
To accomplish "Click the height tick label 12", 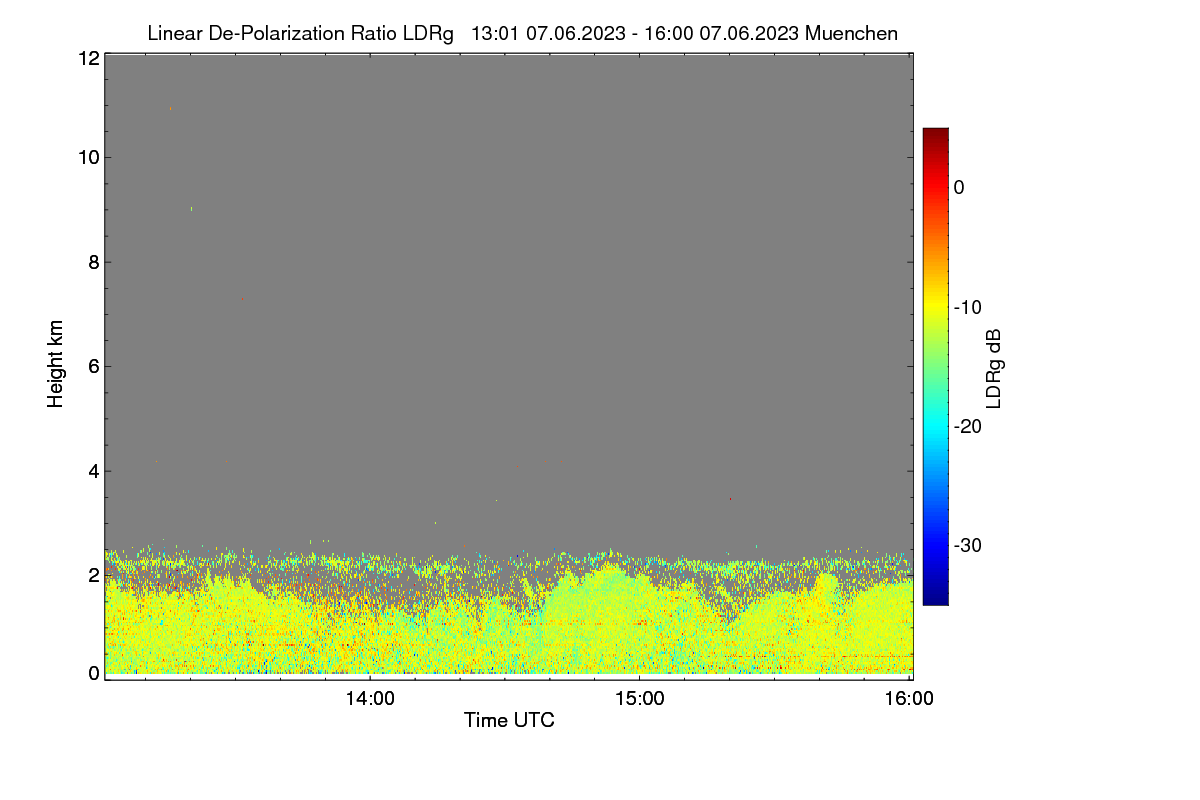I will pyautogui.click(x=88, y=58).
